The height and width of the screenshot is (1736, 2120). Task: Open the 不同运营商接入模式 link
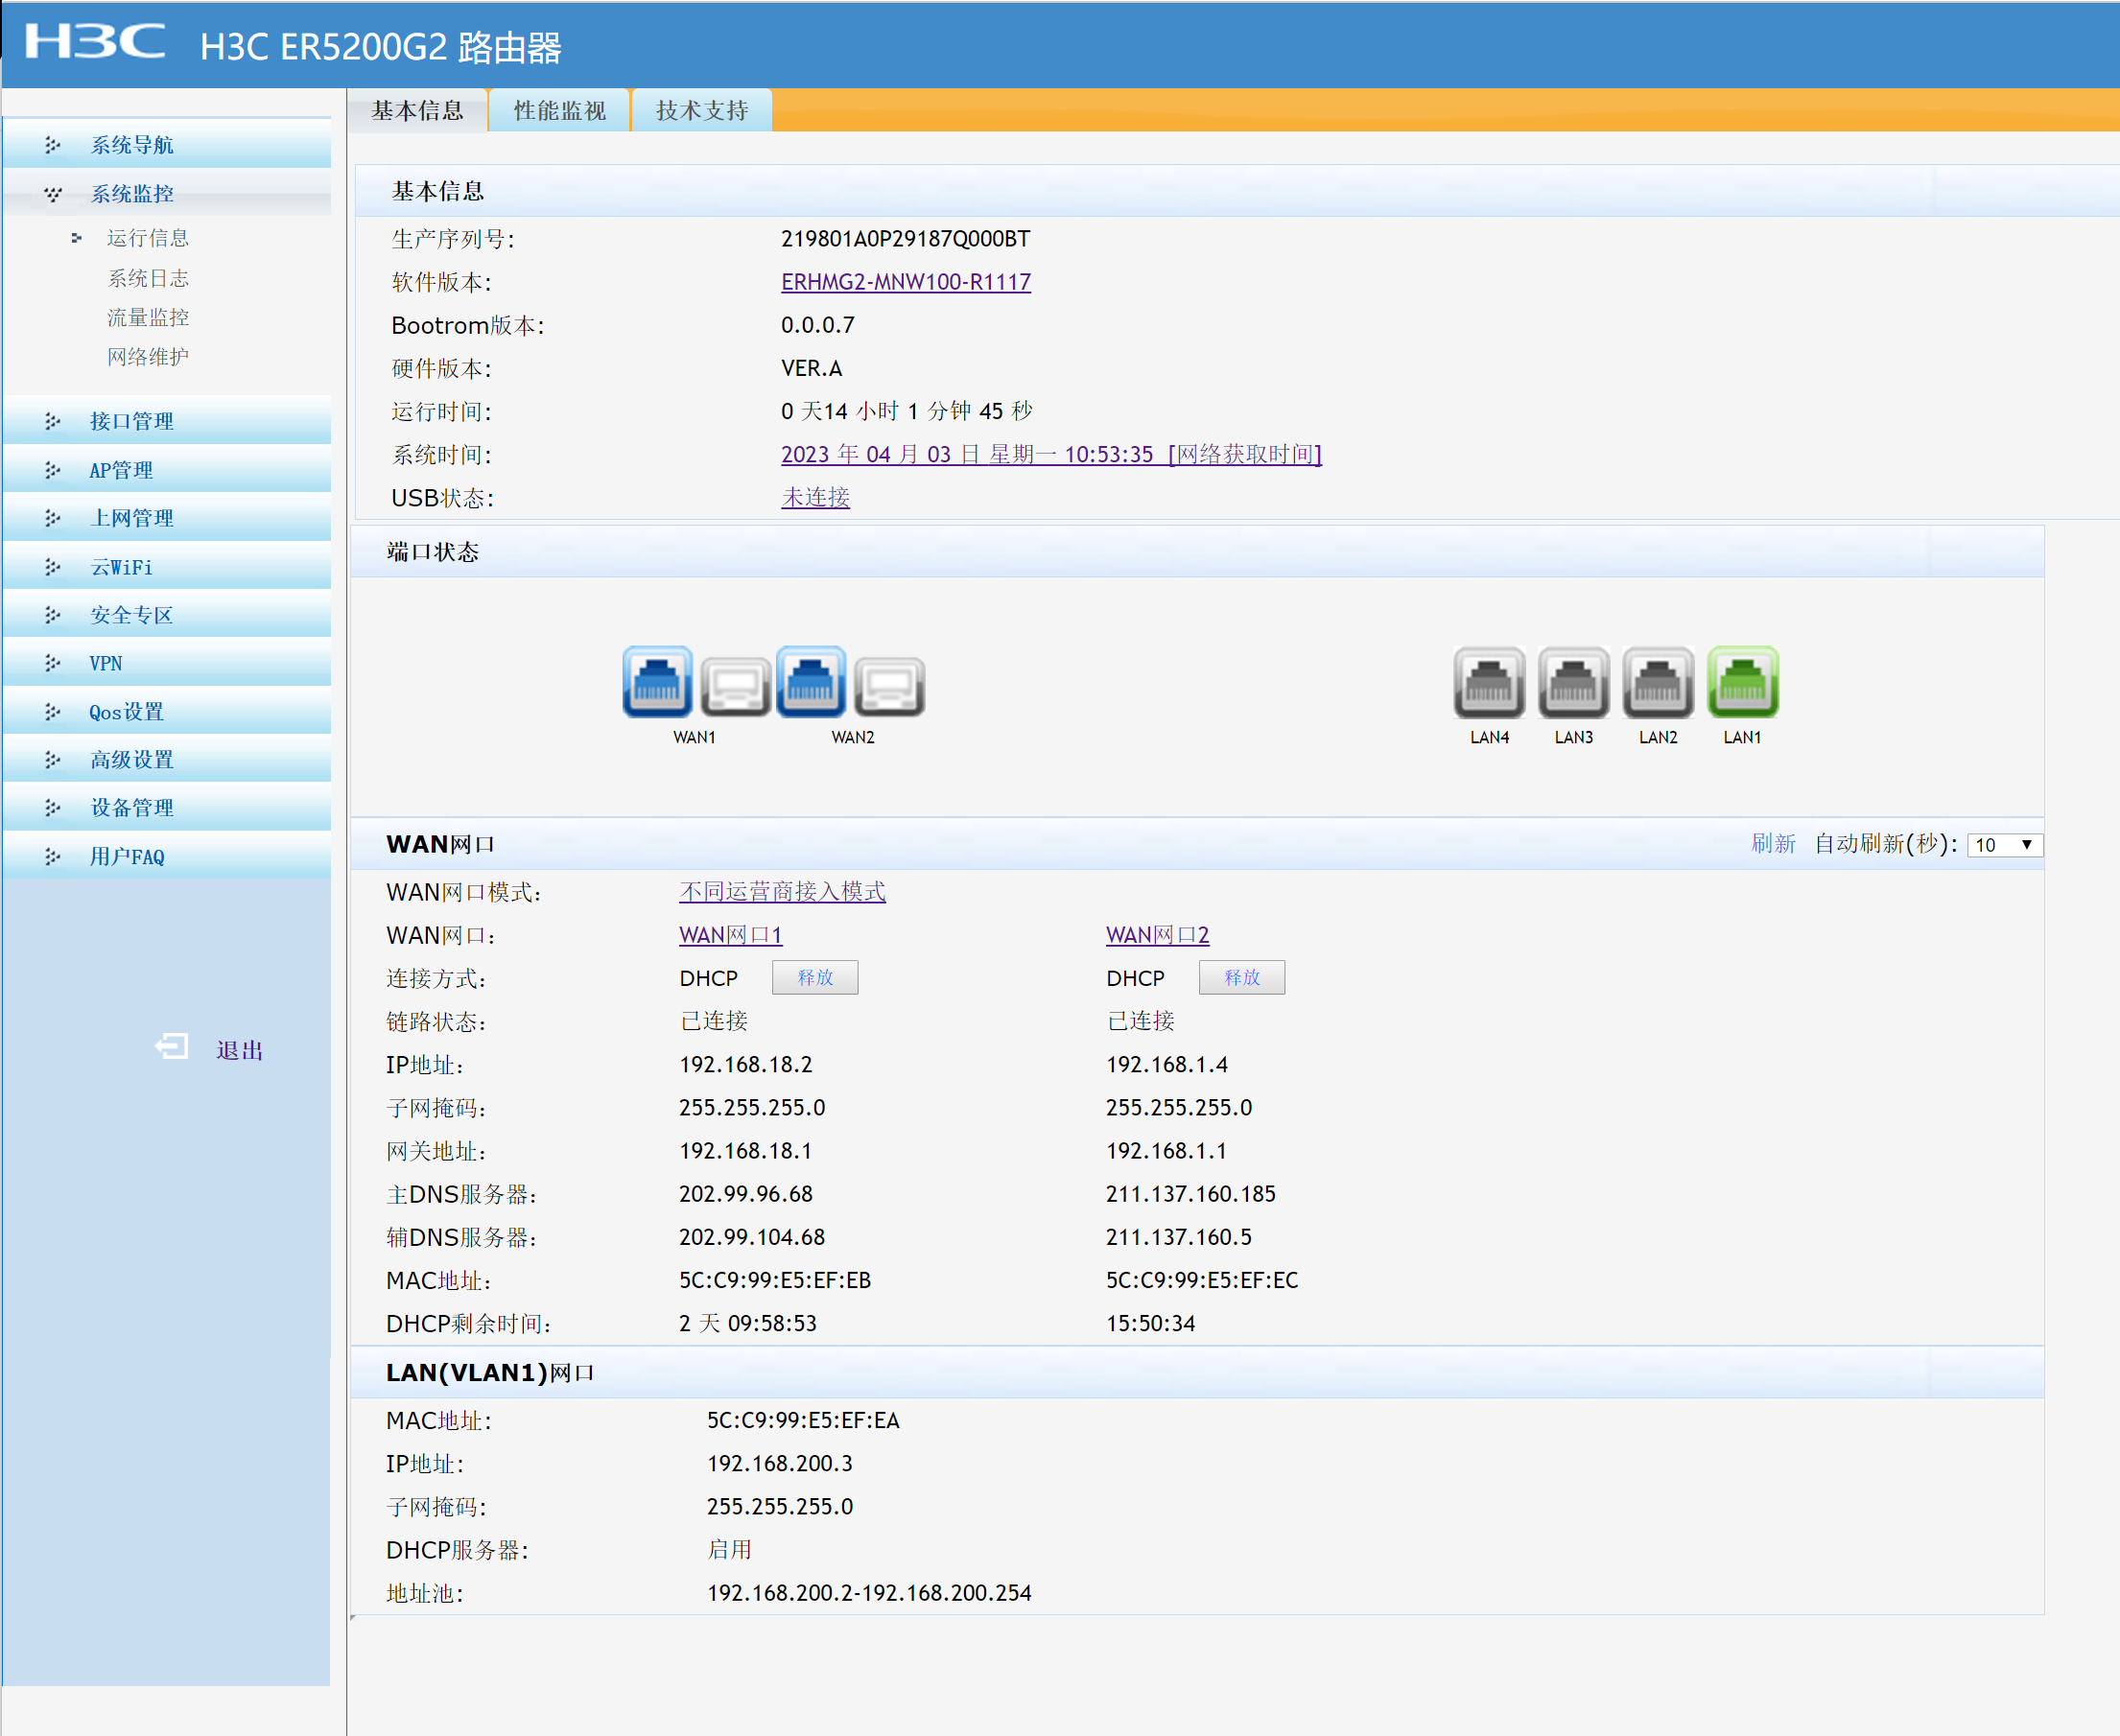click(x=782, y=891)
